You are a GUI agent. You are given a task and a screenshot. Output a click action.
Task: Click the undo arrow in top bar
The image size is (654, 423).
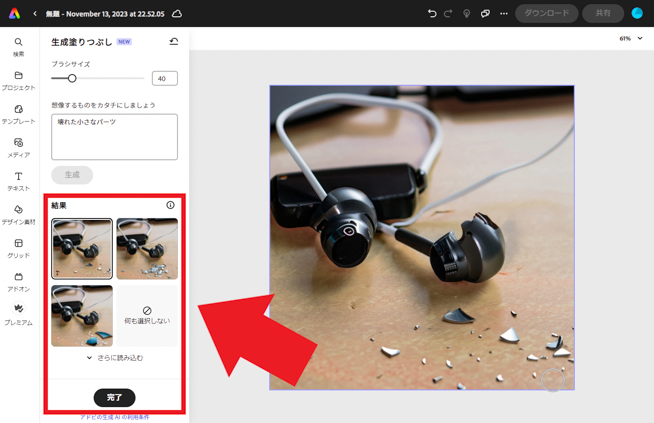pyautogui.click(x=432, y=14)
